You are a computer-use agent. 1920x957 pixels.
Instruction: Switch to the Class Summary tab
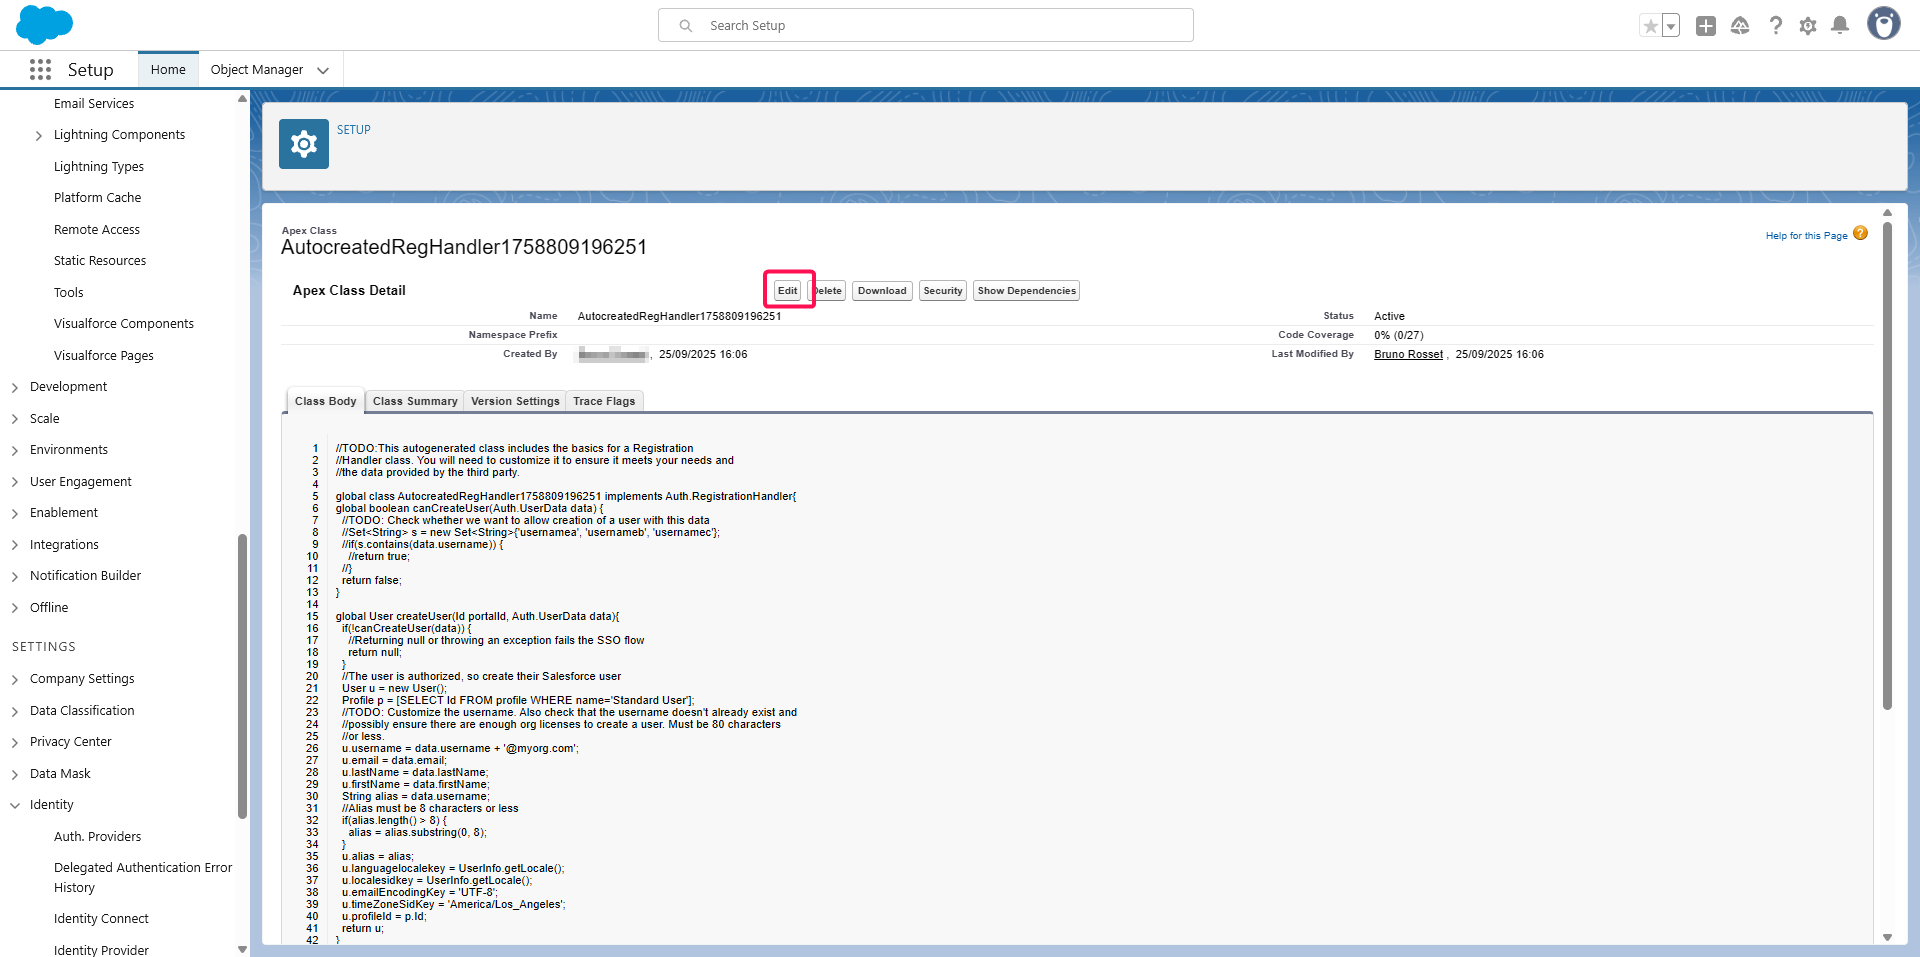415,401
